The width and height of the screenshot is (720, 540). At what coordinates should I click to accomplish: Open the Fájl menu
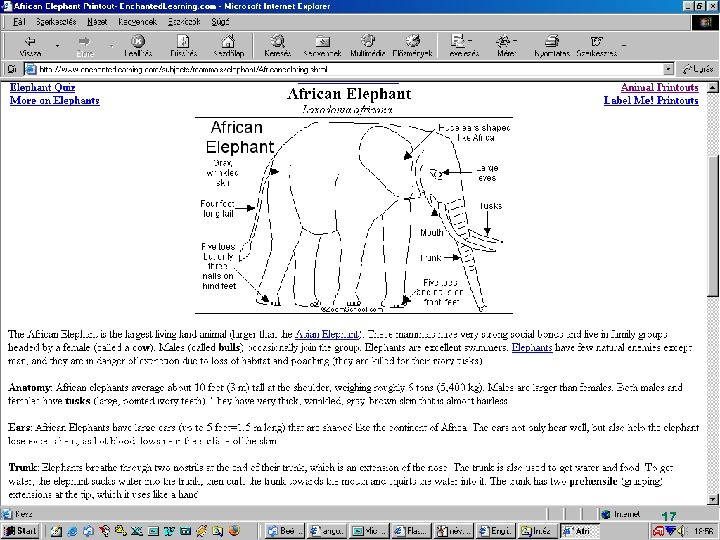coord(19,22)
